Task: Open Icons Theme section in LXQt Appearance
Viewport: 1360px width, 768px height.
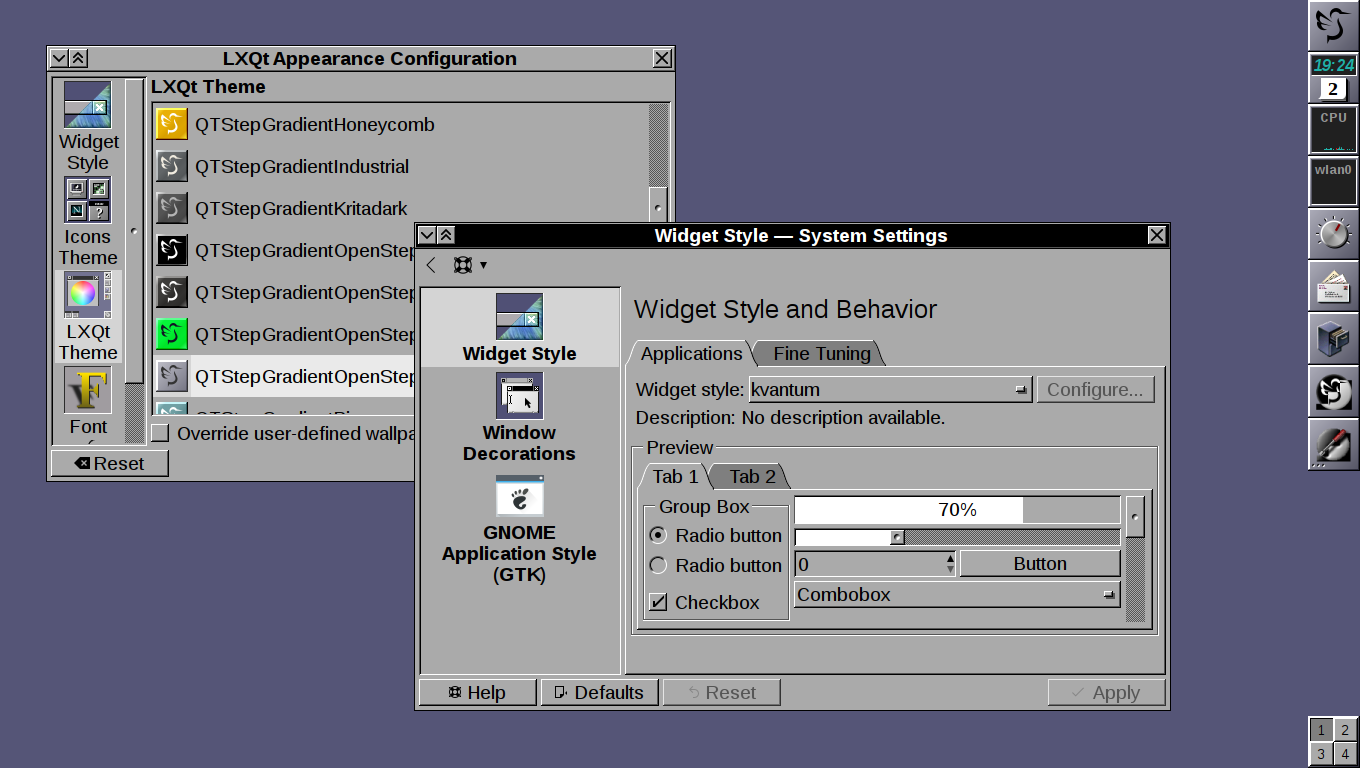Action: [x=88, y=222]
